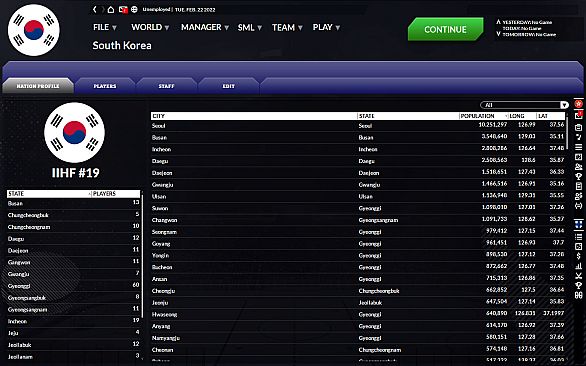Click the red circular icon atop right sidebar
586x366 pixels.
(579, 104)
